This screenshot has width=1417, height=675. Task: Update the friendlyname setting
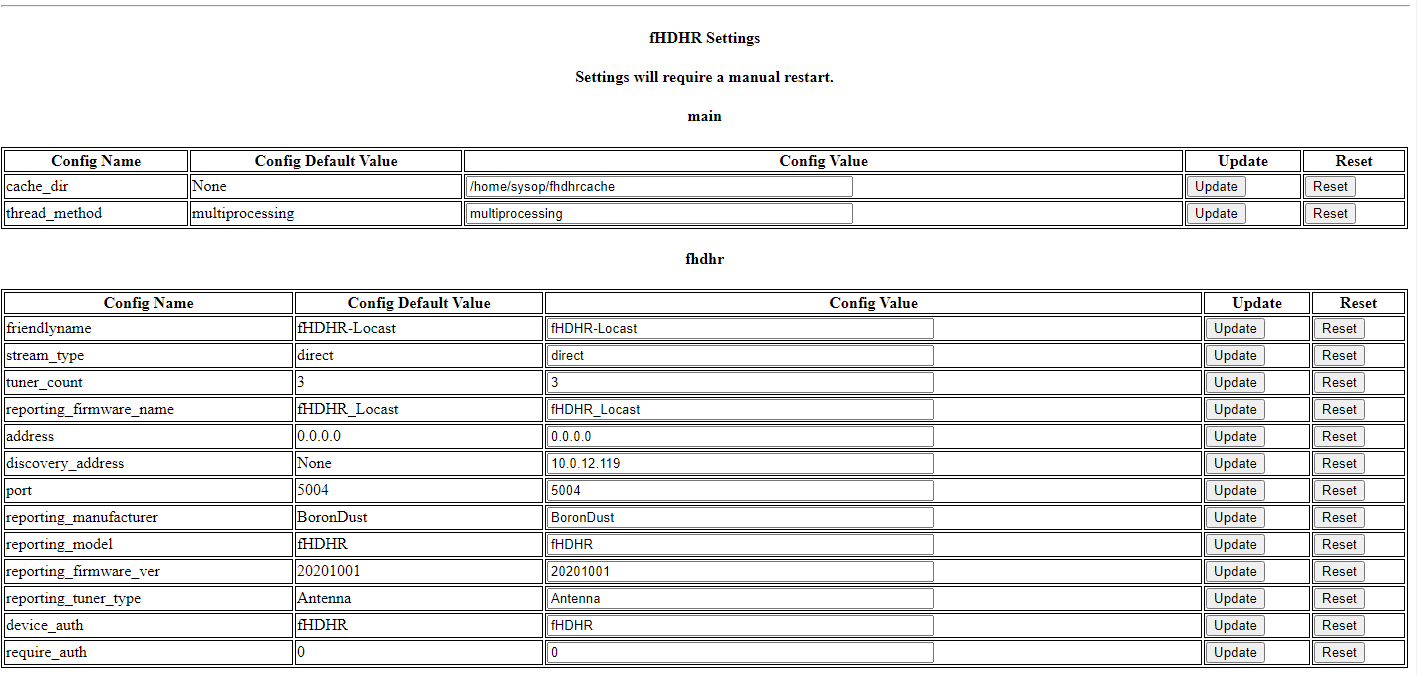point(1235,329)
